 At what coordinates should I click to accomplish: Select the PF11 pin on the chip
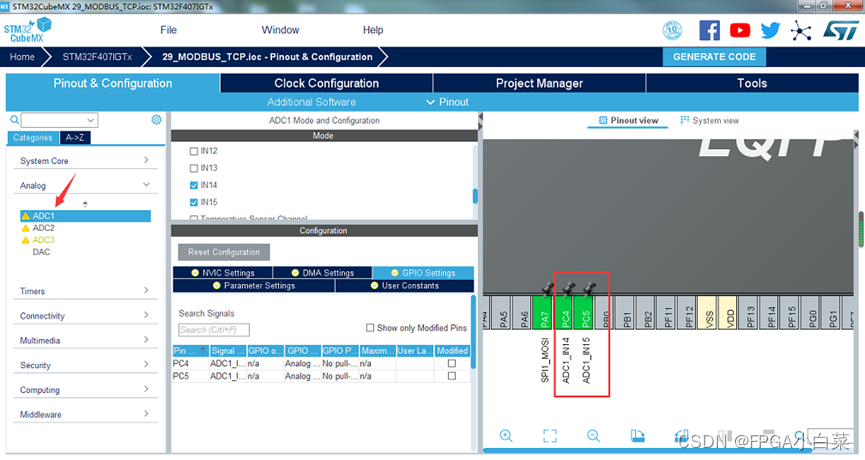[x=668, y=313]
